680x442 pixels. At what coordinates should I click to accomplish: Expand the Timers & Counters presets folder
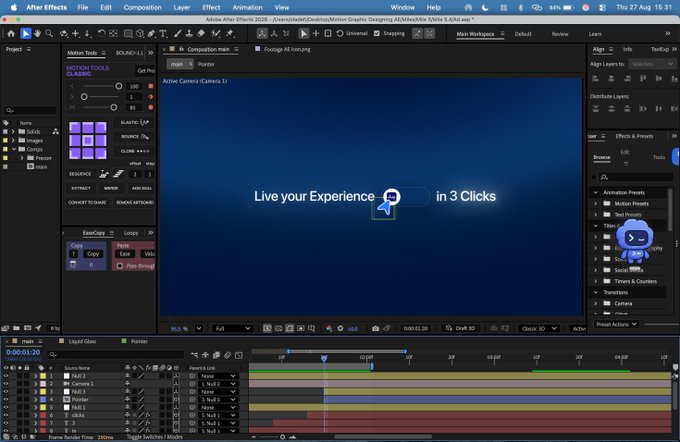[x=595, y=281]
